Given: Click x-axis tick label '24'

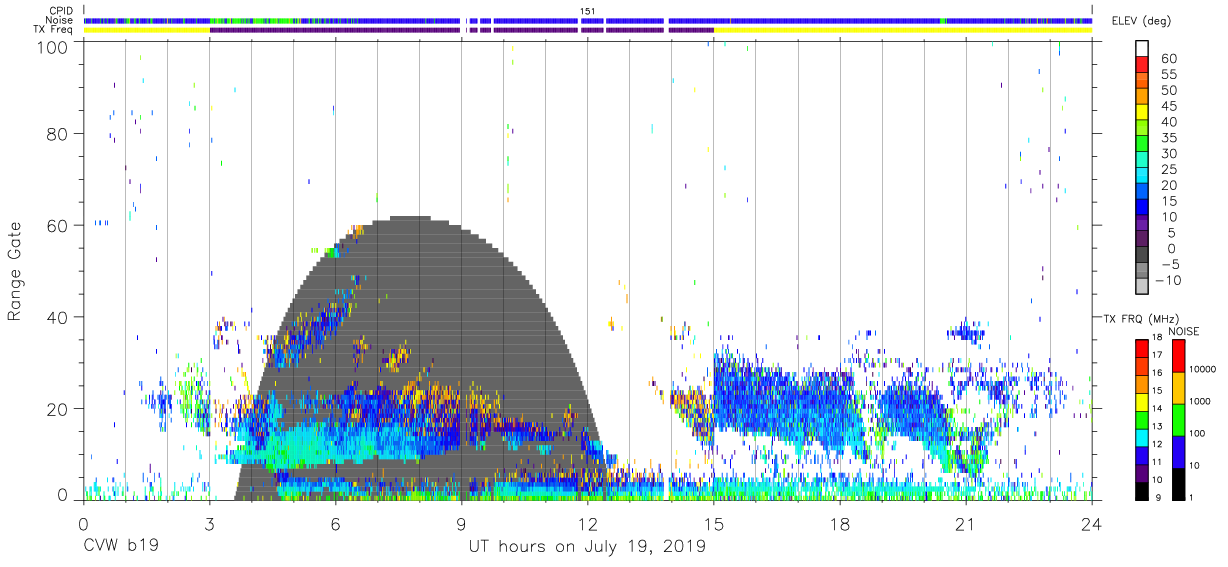Looking at the screenshot, I should (x=1091, y=522).
